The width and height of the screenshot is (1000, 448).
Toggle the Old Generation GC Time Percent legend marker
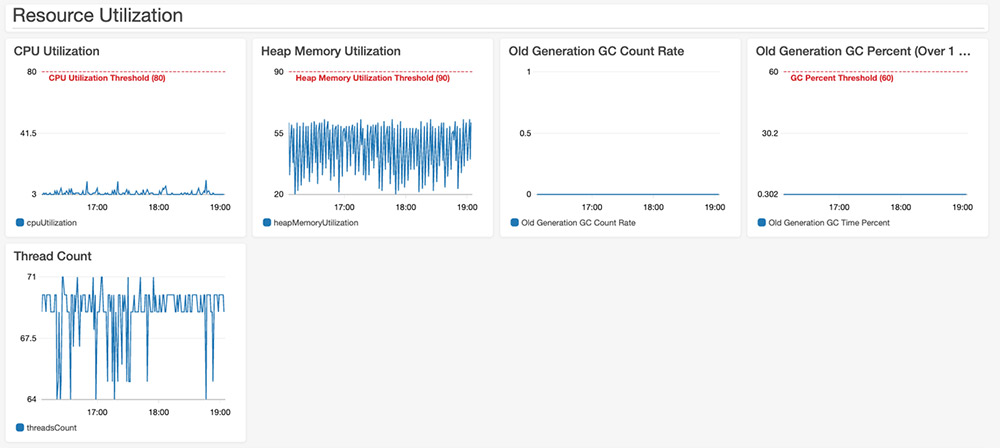tap(761, 223)
